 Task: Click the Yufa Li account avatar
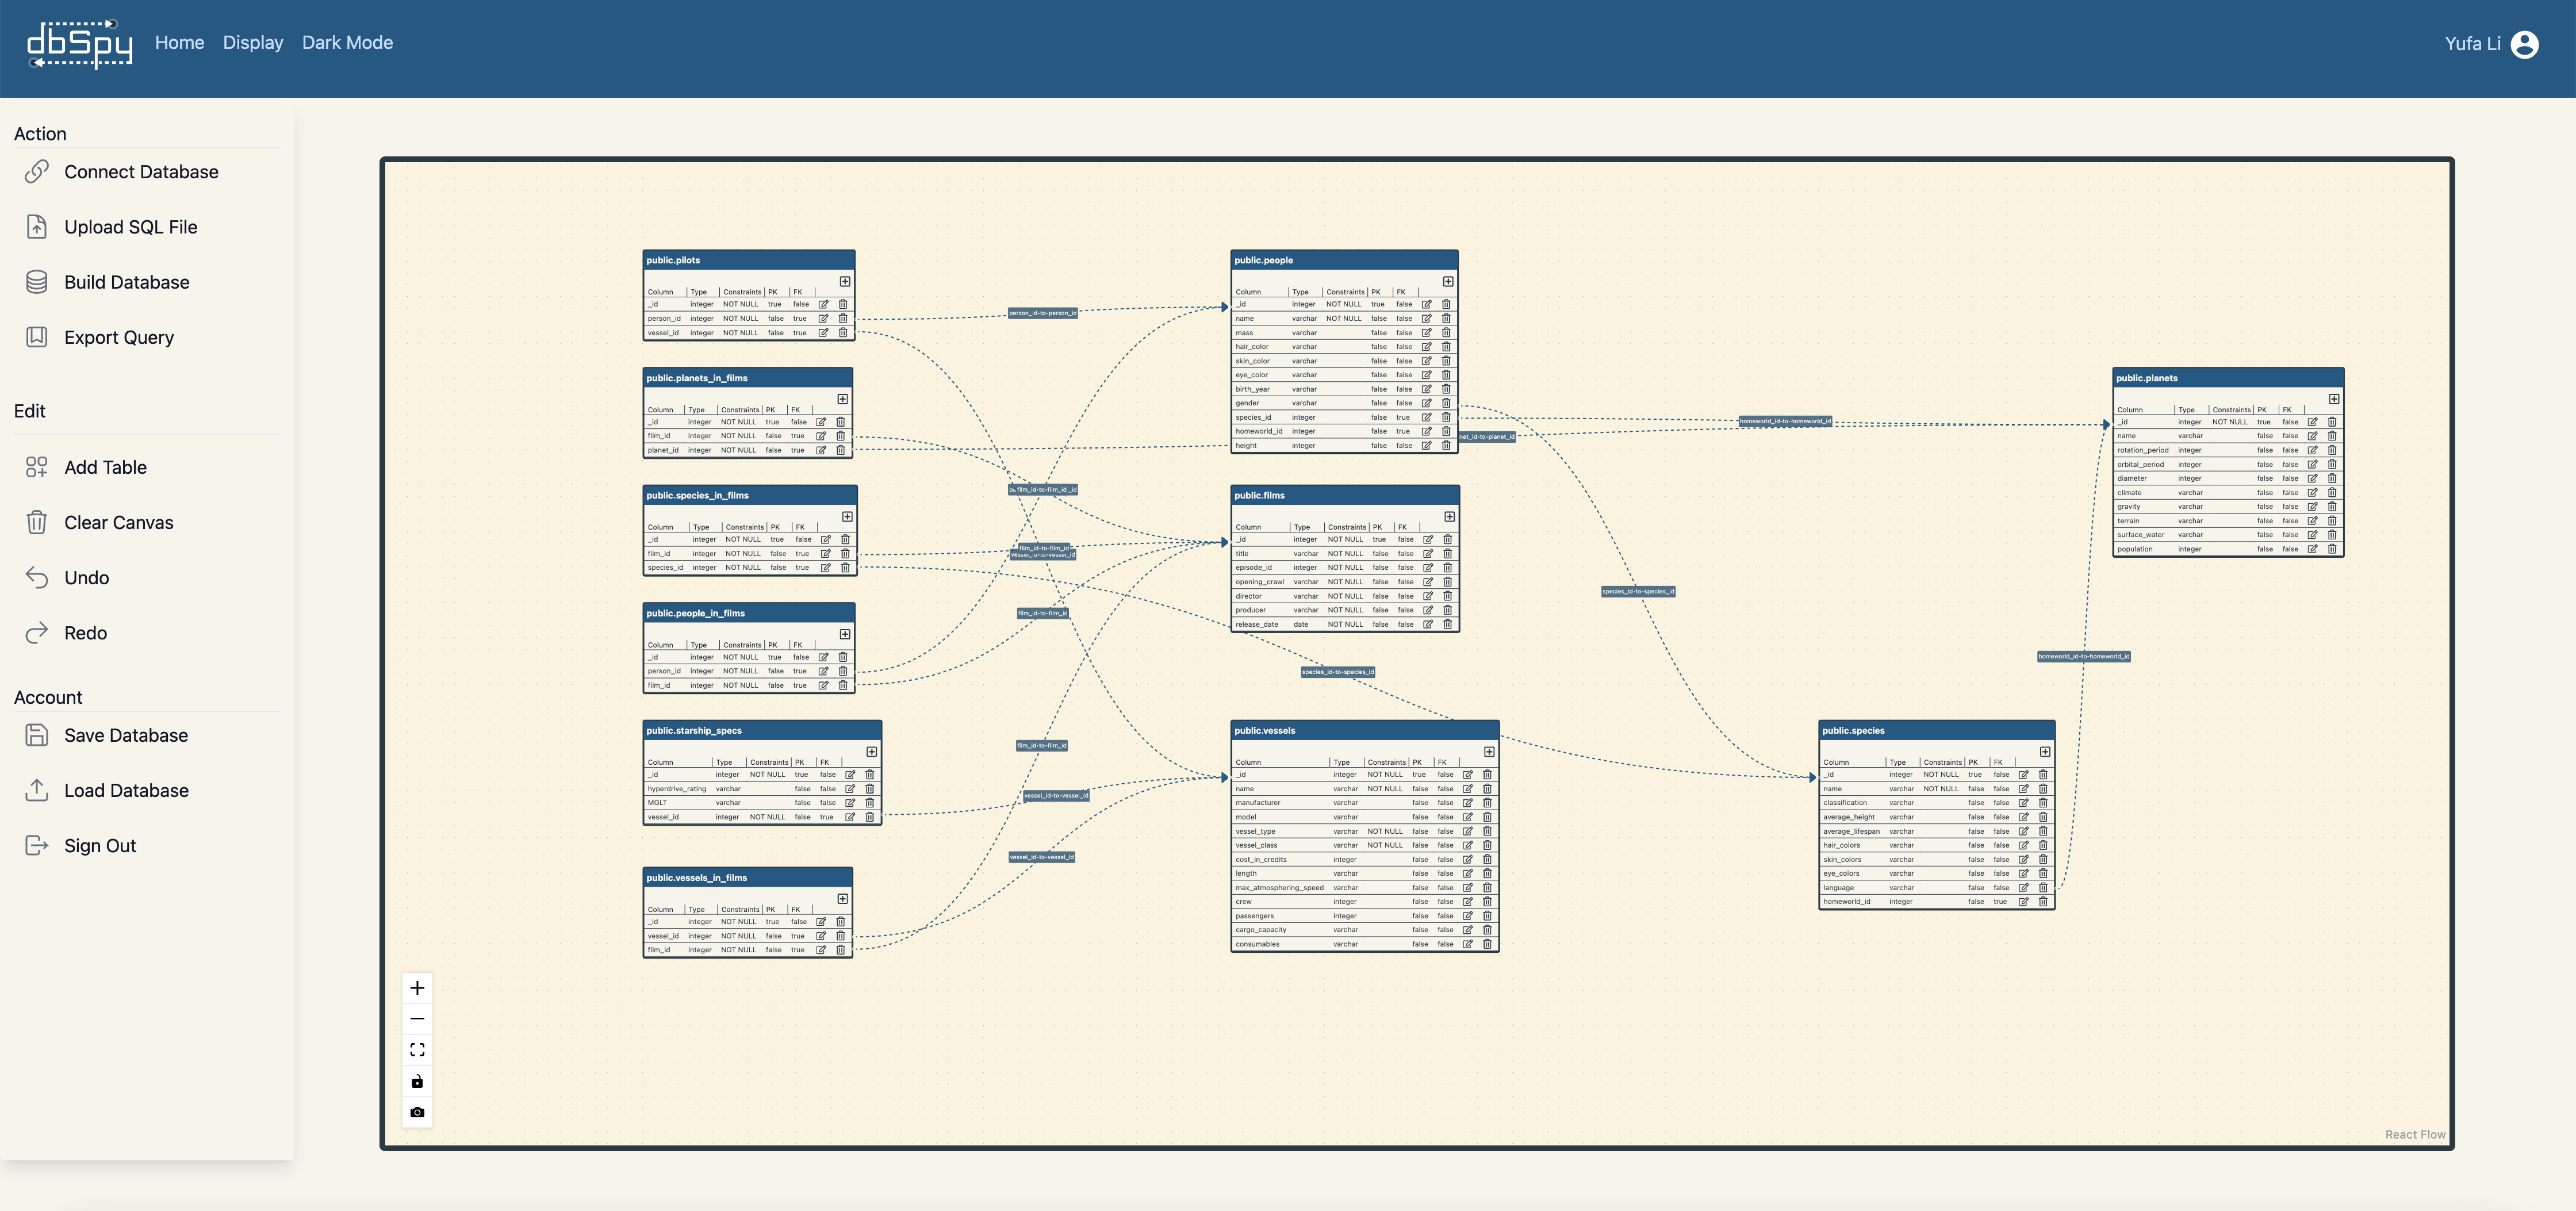coord(2524,44)
